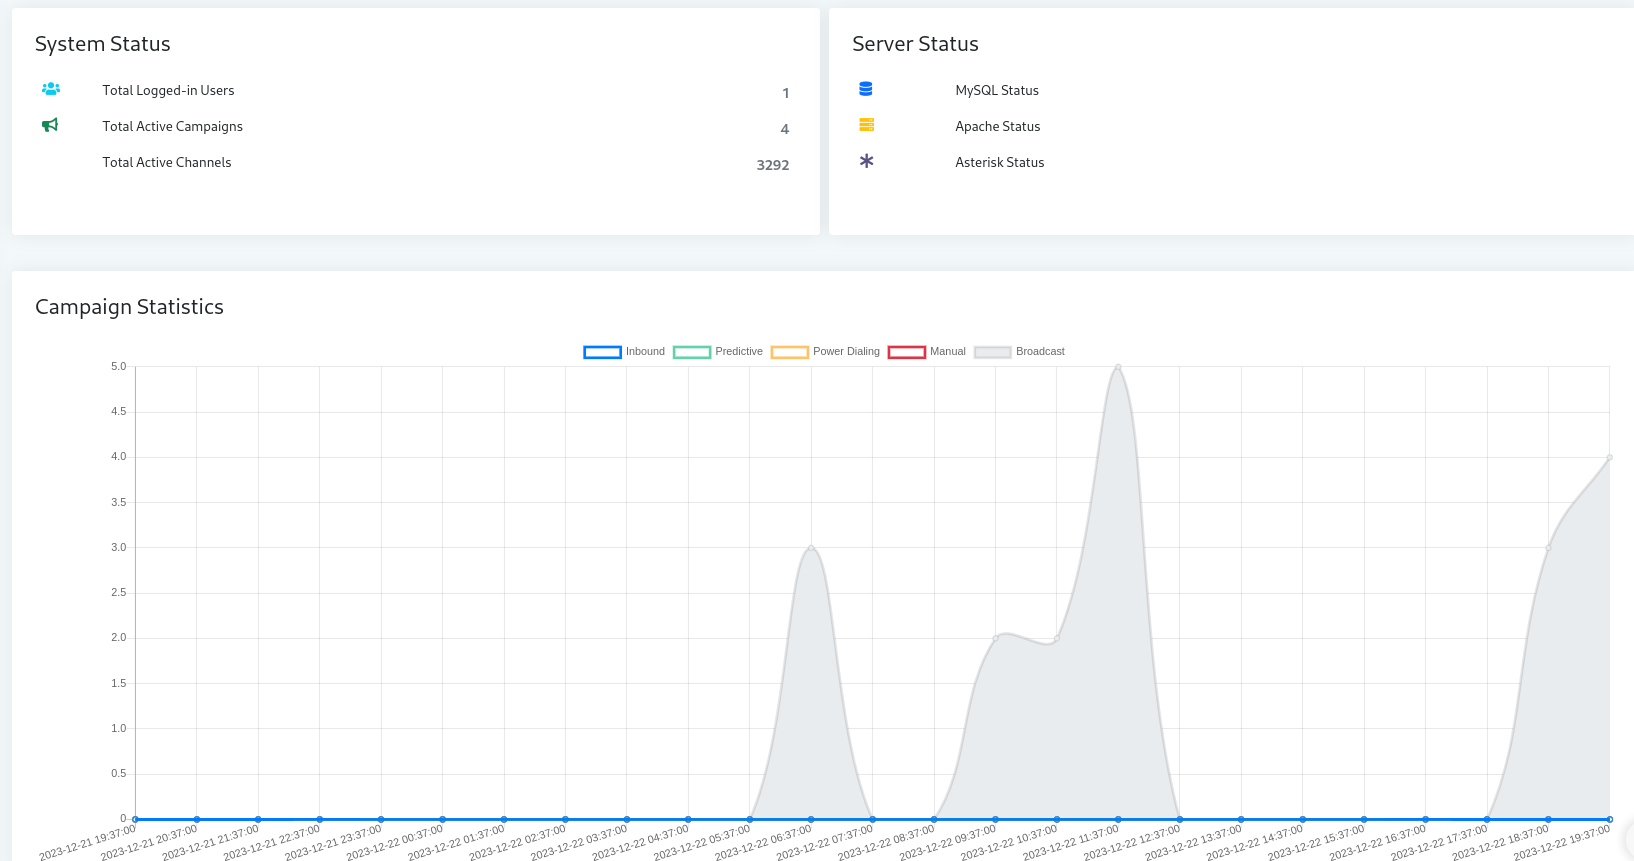Click the Total Active Campaigns label

click(x=172, y=126)
